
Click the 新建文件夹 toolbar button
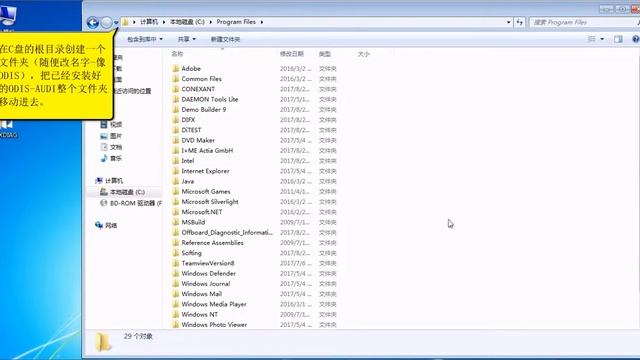[x=225, y=39]
